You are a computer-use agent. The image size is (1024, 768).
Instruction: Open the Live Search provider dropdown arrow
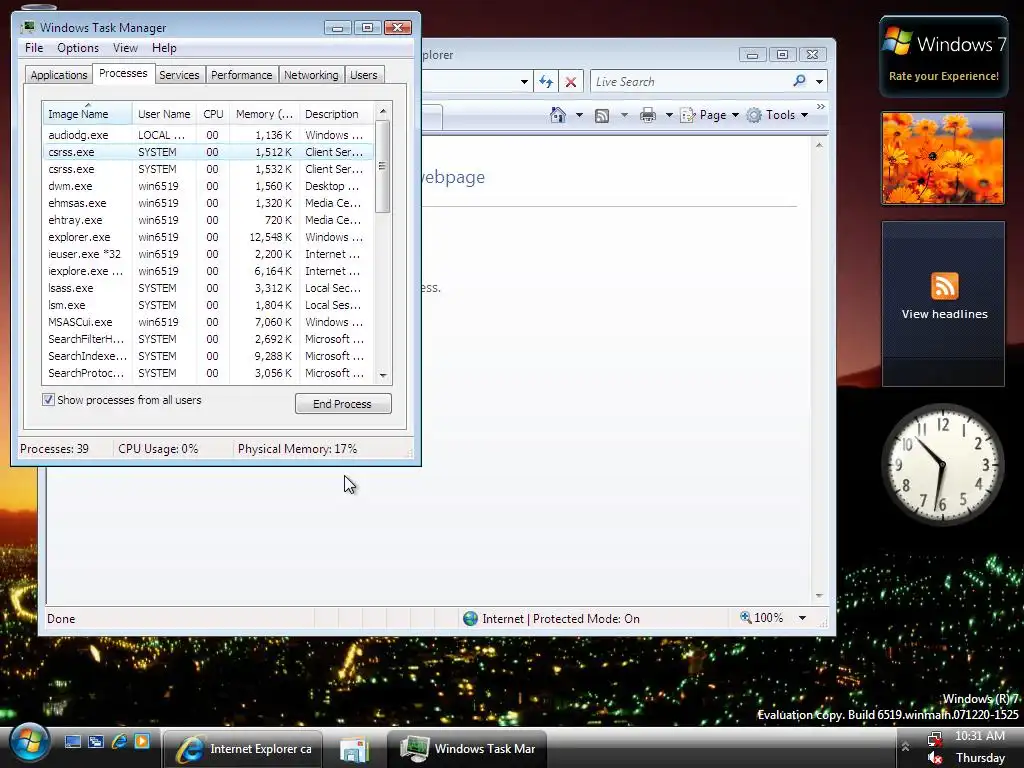coord(819,82)
